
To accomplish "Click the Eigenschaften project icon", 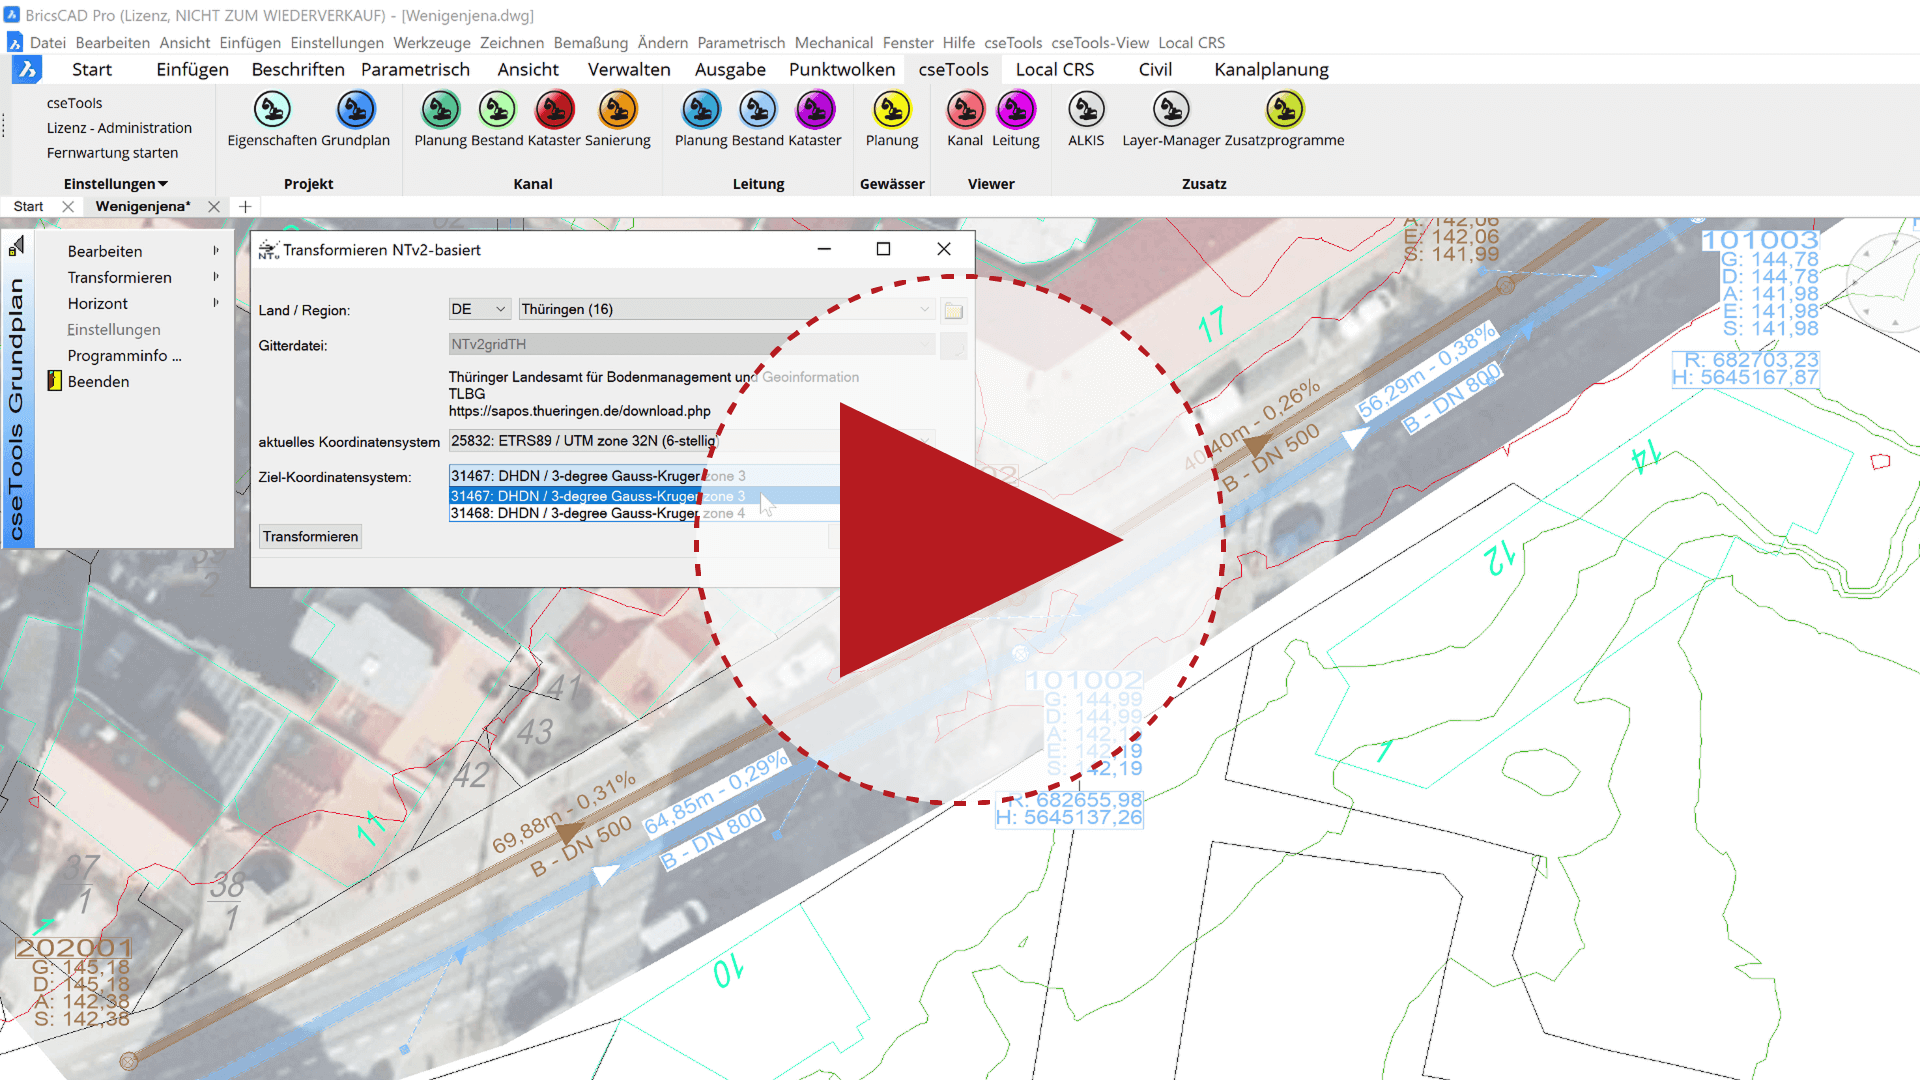I will (x=271, y=110).
